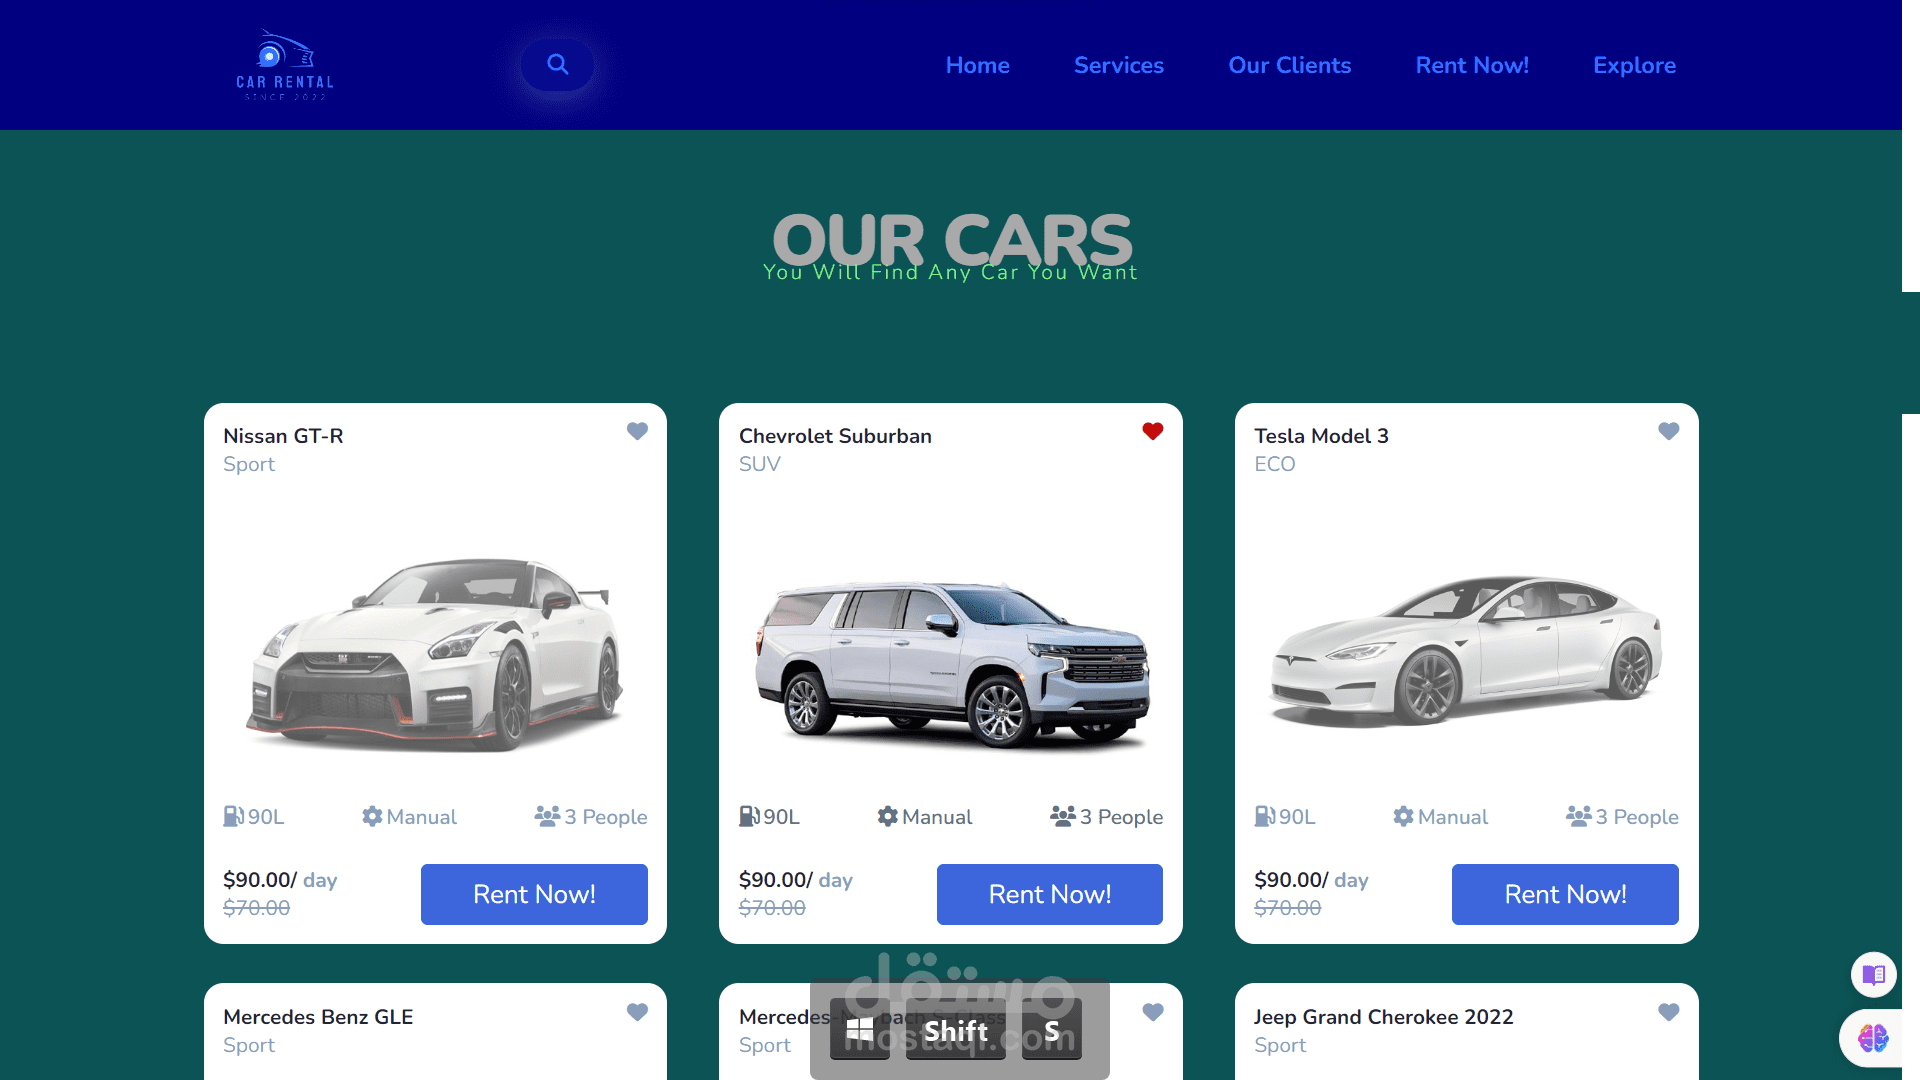Click heart icon on Jeep Grand Cherokee card
1920x1080 pixels.
point(1669,1012)
